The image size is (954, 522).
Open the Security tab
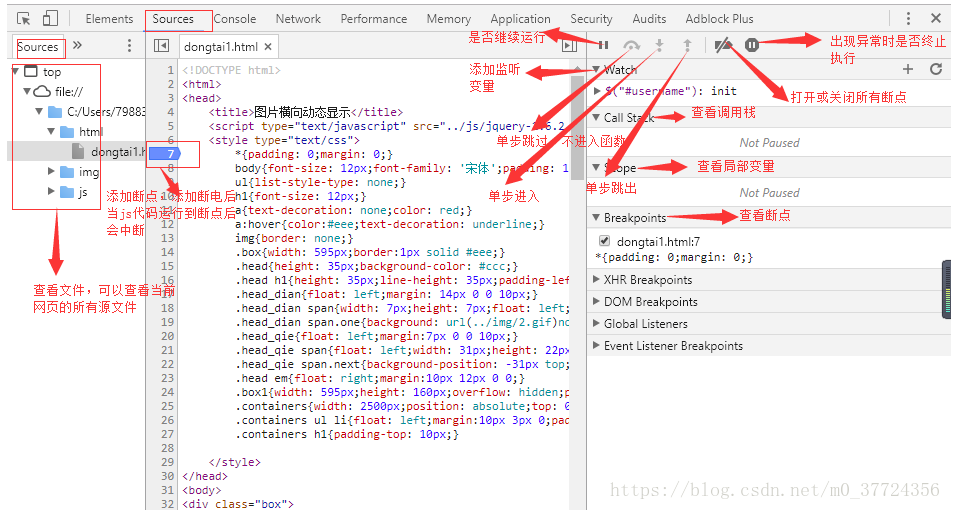coord(591,19)
